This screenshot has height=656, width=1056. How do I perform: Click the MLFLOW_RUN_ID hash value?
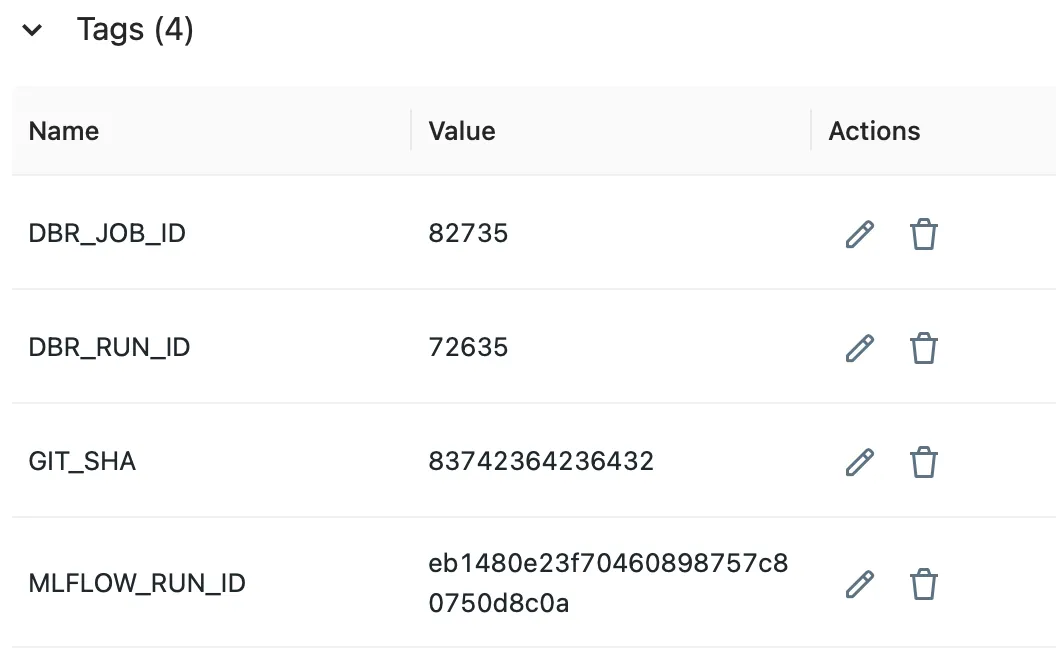[x=608, y=583]
